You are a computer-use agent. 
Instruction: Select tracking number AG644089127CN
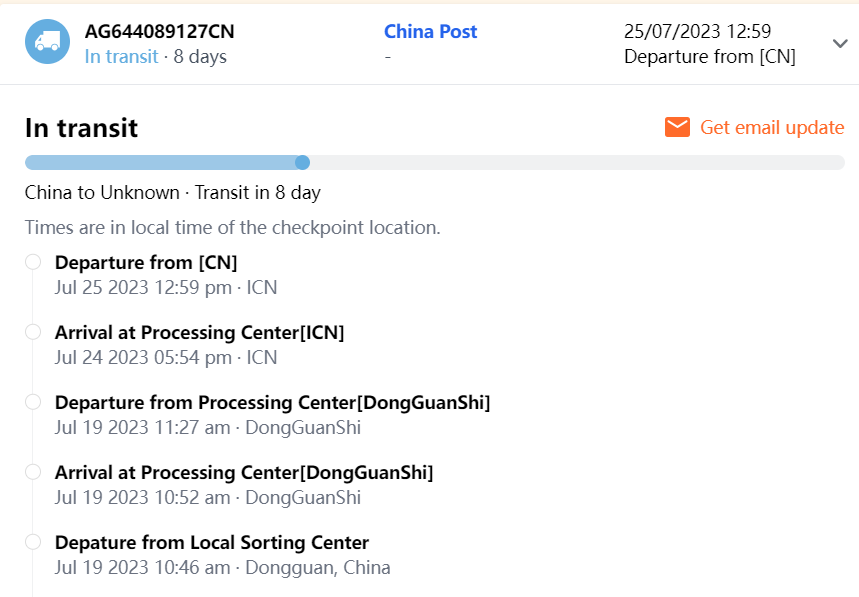click(x=160, y=31)
